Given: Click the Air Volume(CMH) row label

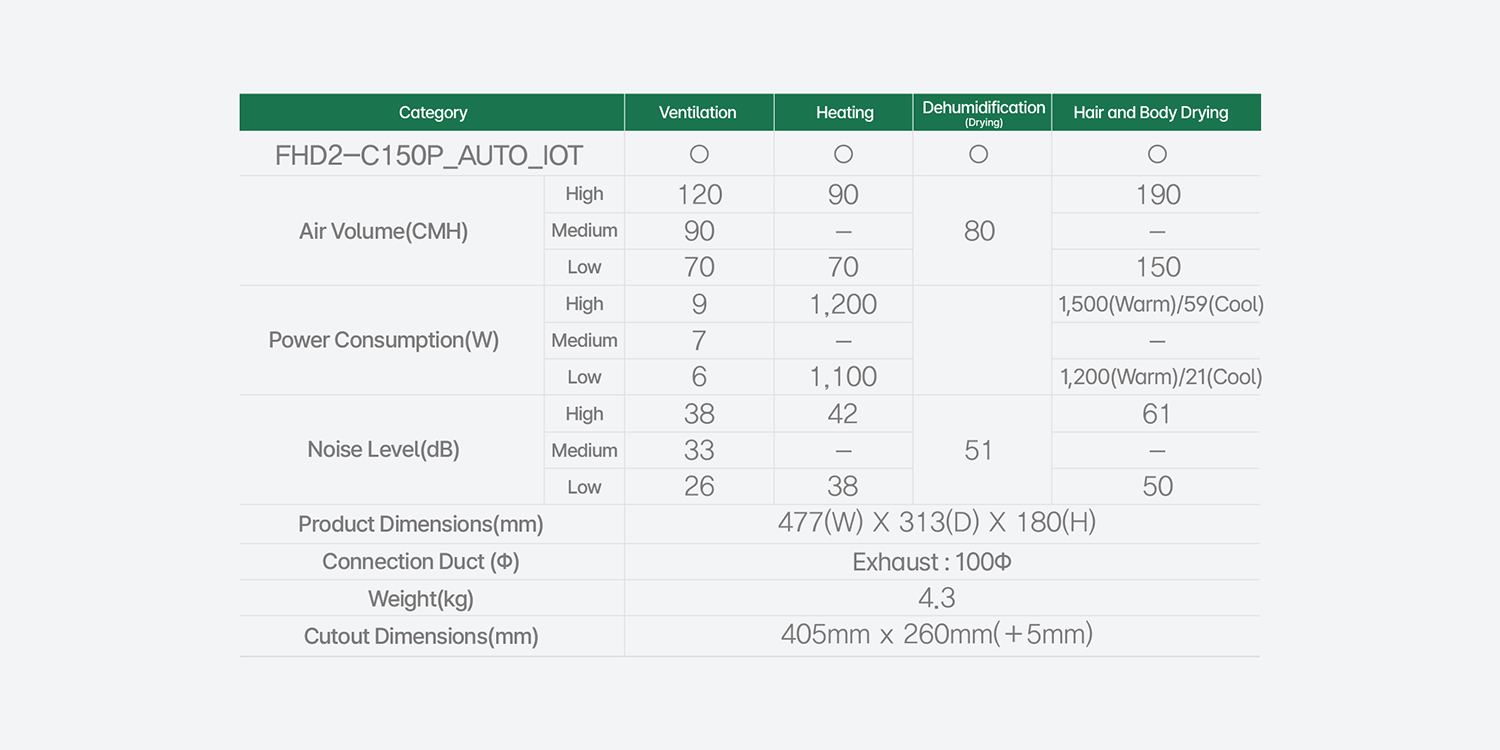Looking at the screenshot, I should tap(383, 231).
